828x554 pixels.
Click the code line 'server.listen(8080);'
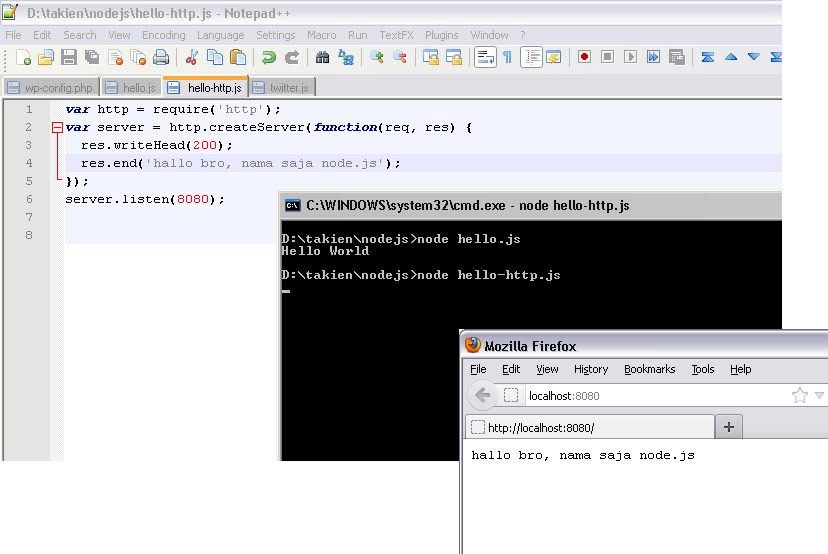(x=145, y=199)
